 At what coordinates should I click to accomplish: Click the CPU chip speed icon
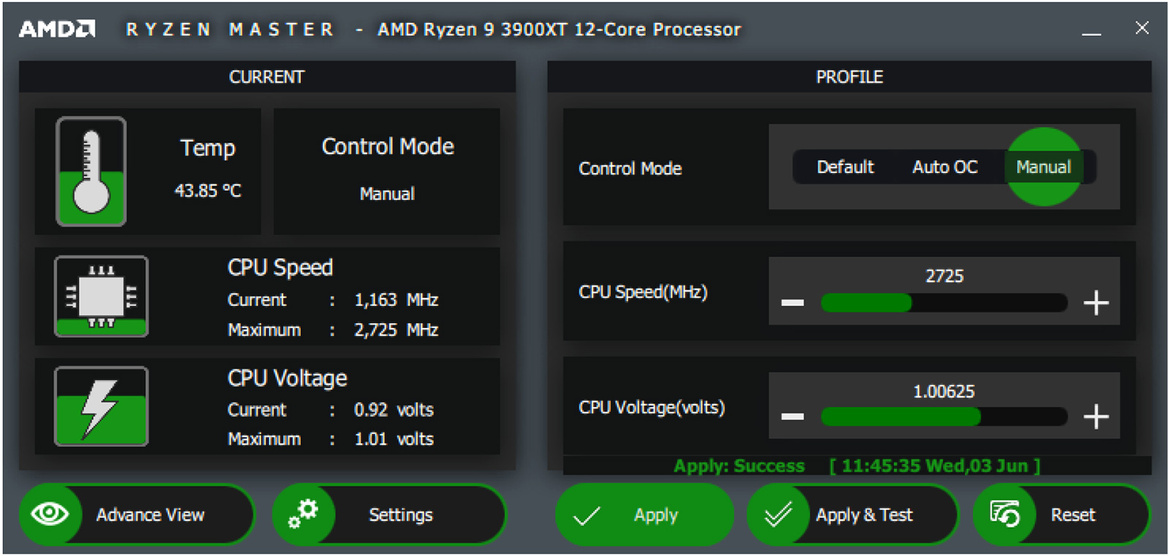pos(101,297)
